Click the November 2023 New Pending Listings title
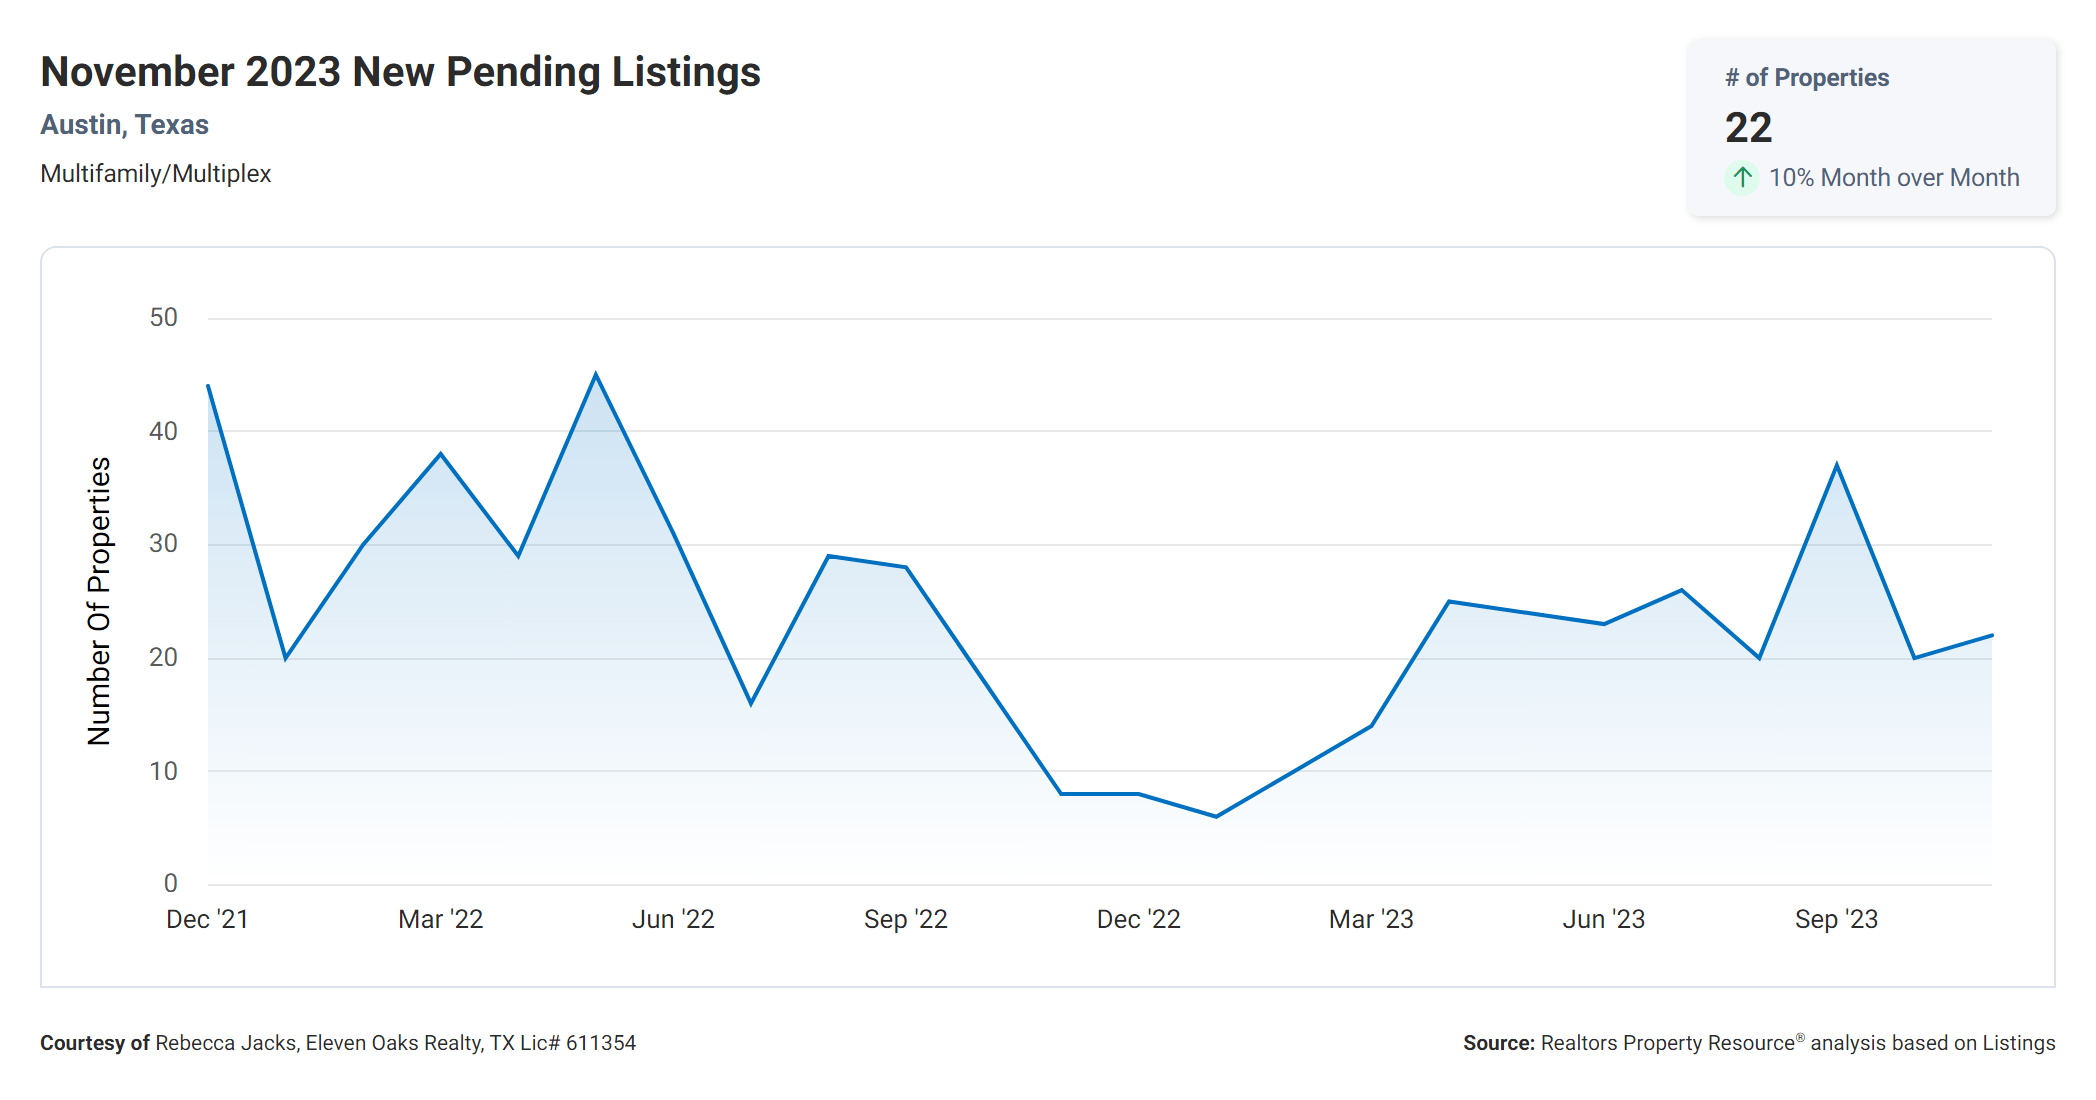 (x=400, y=73)
